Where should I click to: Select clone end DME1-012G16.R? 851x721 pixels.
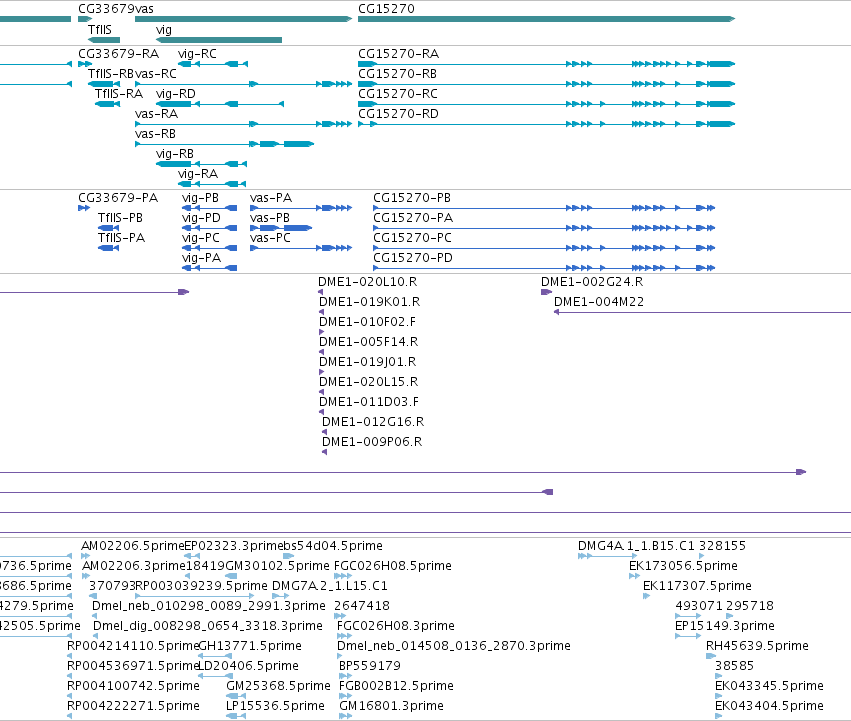point(373,422)
